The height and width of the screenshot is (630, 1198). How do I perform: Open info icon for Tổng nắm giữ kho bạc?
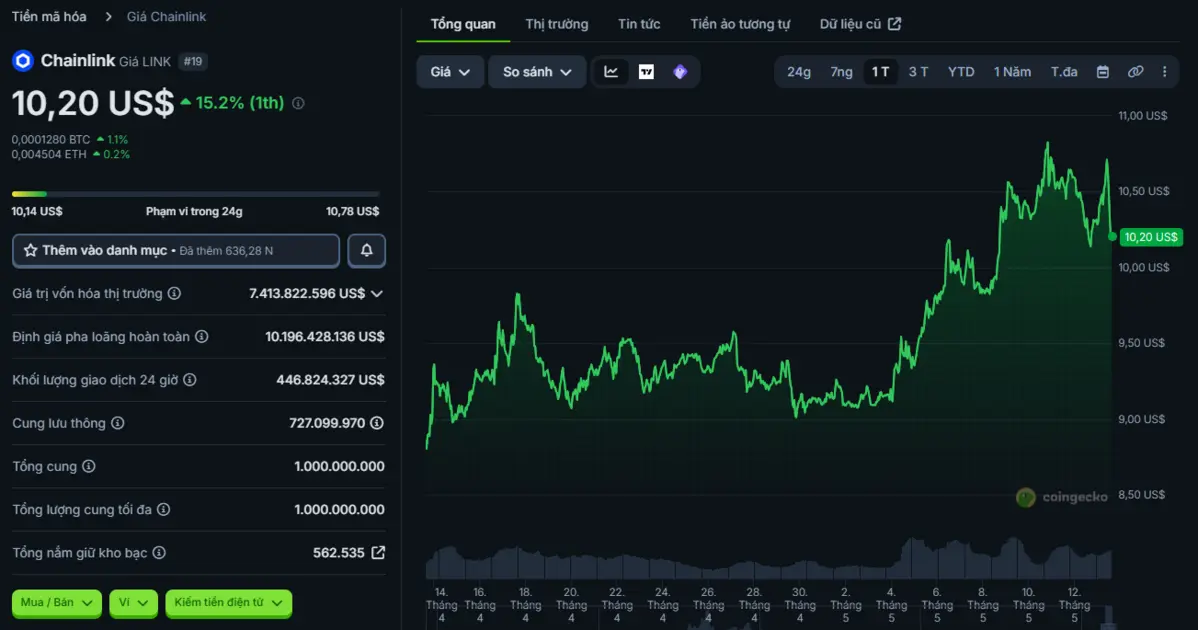coord(159,553)
